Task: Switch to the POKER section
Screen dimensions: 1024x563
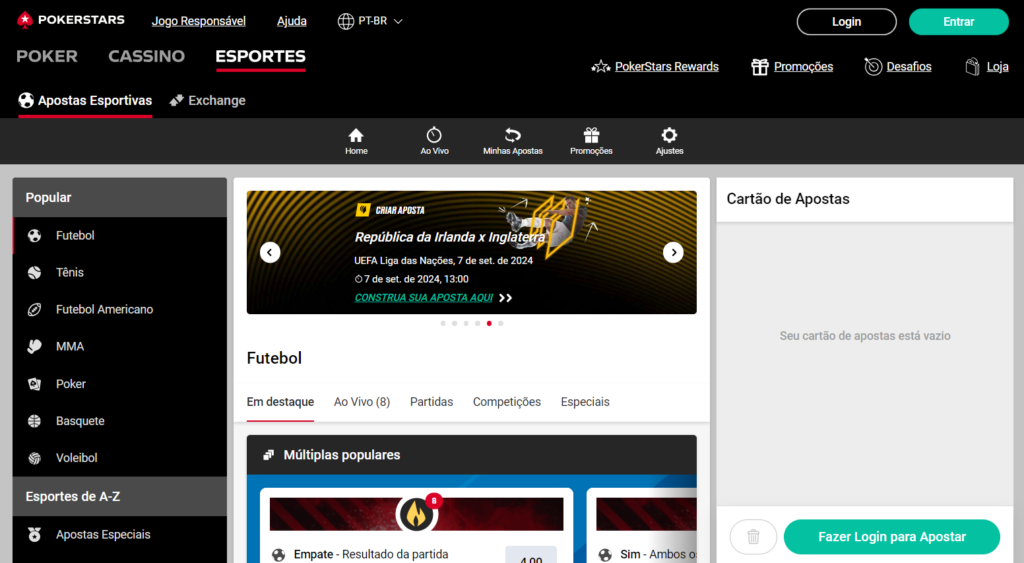Action: point(47,56)
